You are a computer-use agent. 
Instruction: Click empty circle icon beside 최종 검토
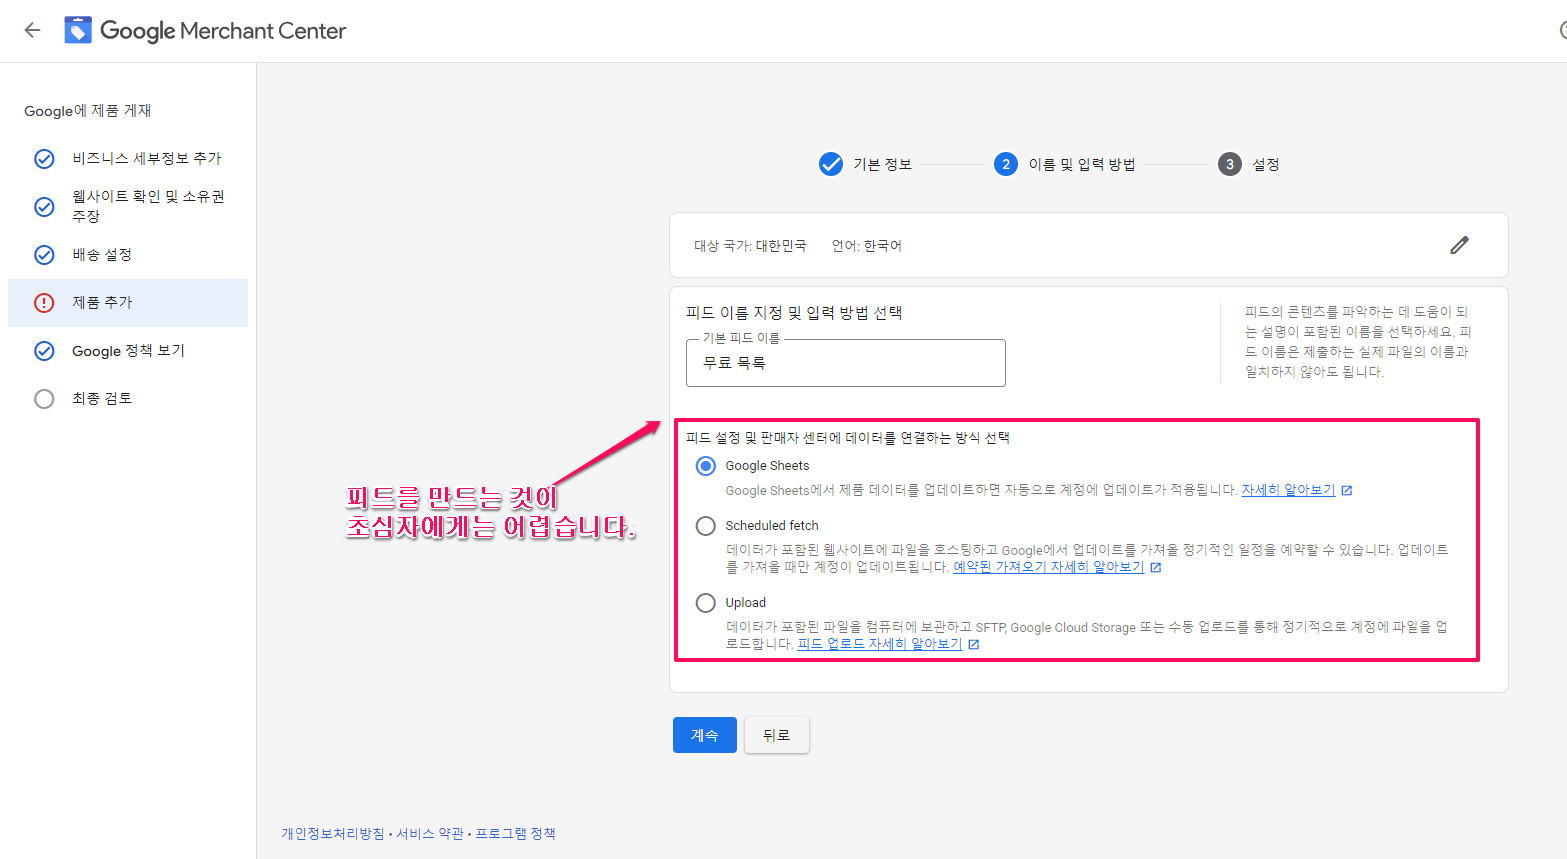(44, 399)
